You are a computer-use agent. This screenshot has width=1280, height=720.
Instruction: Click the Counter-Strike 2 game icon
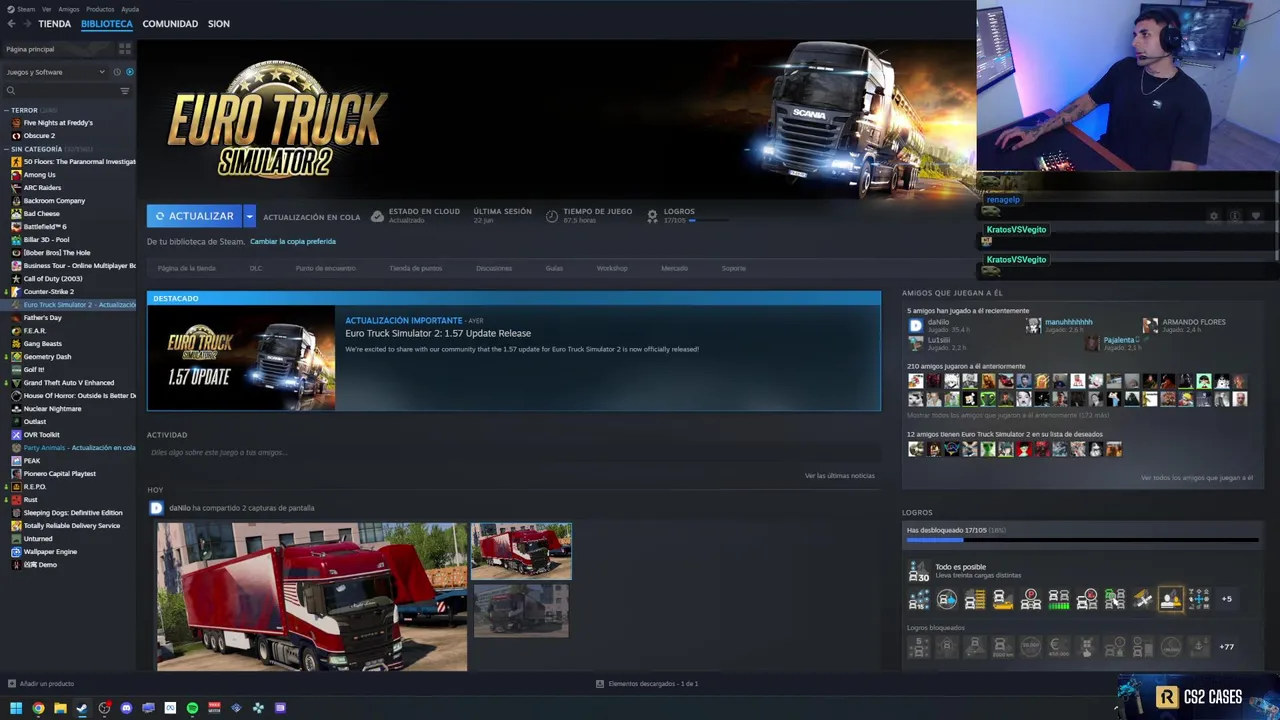(x=16, y=292)
